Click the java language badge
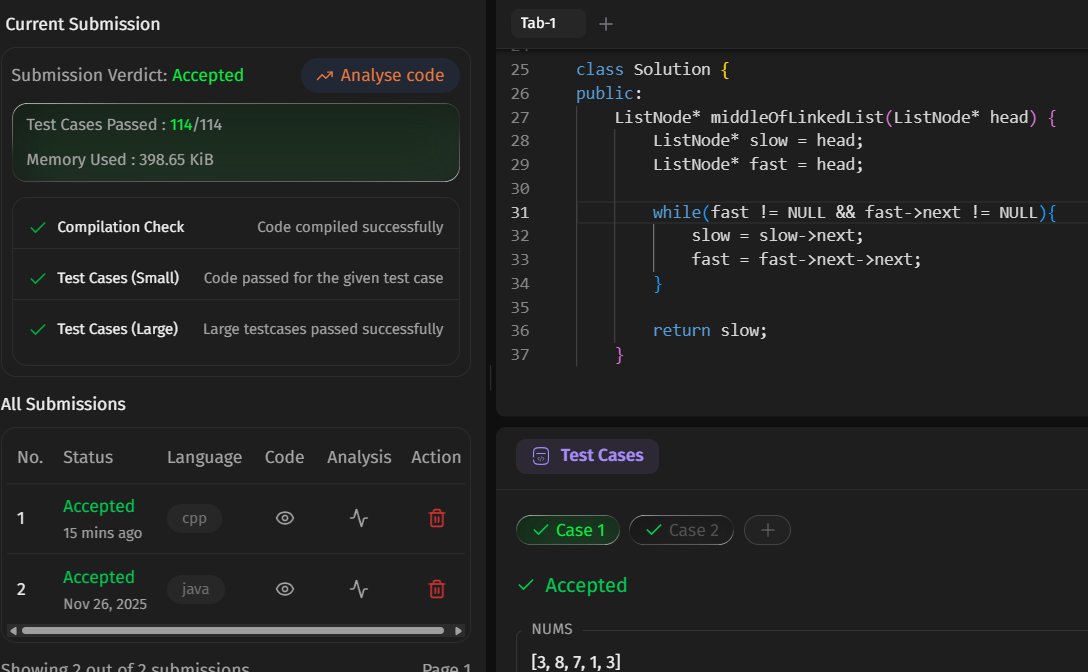This screenshot has height=672, width=1088. click(195, 589)
